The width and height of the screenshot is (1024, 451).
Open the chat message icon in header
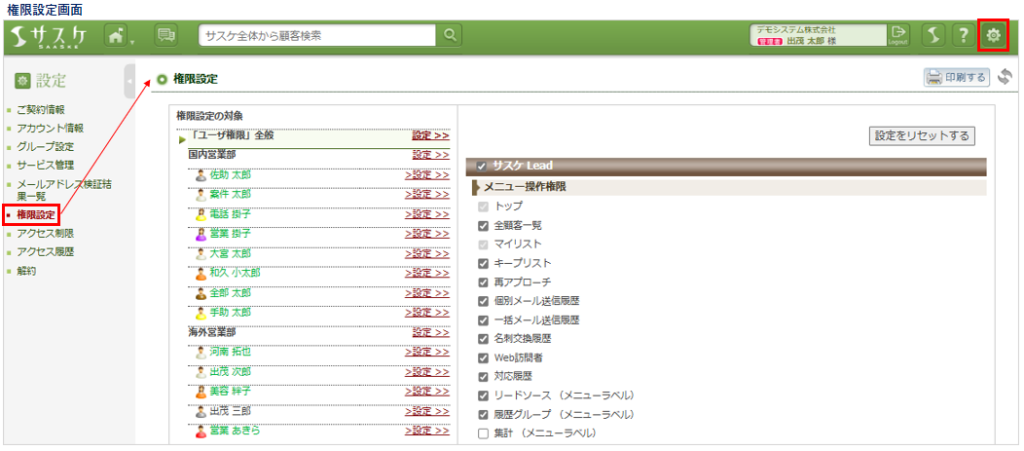point(166,35)
